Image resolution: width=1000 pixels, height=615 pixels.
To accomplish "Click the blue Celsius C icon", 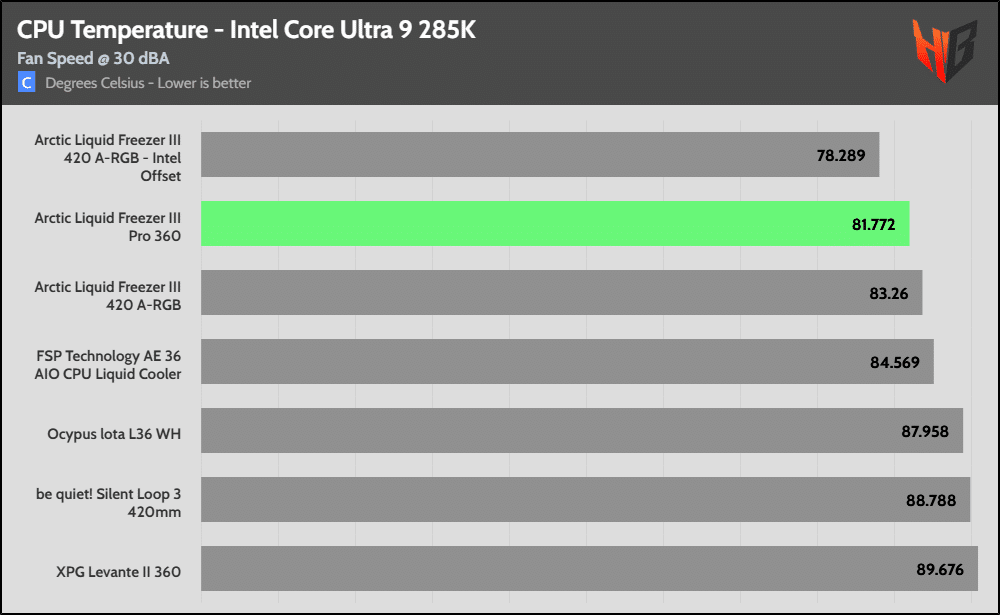I will click(27, 83).
